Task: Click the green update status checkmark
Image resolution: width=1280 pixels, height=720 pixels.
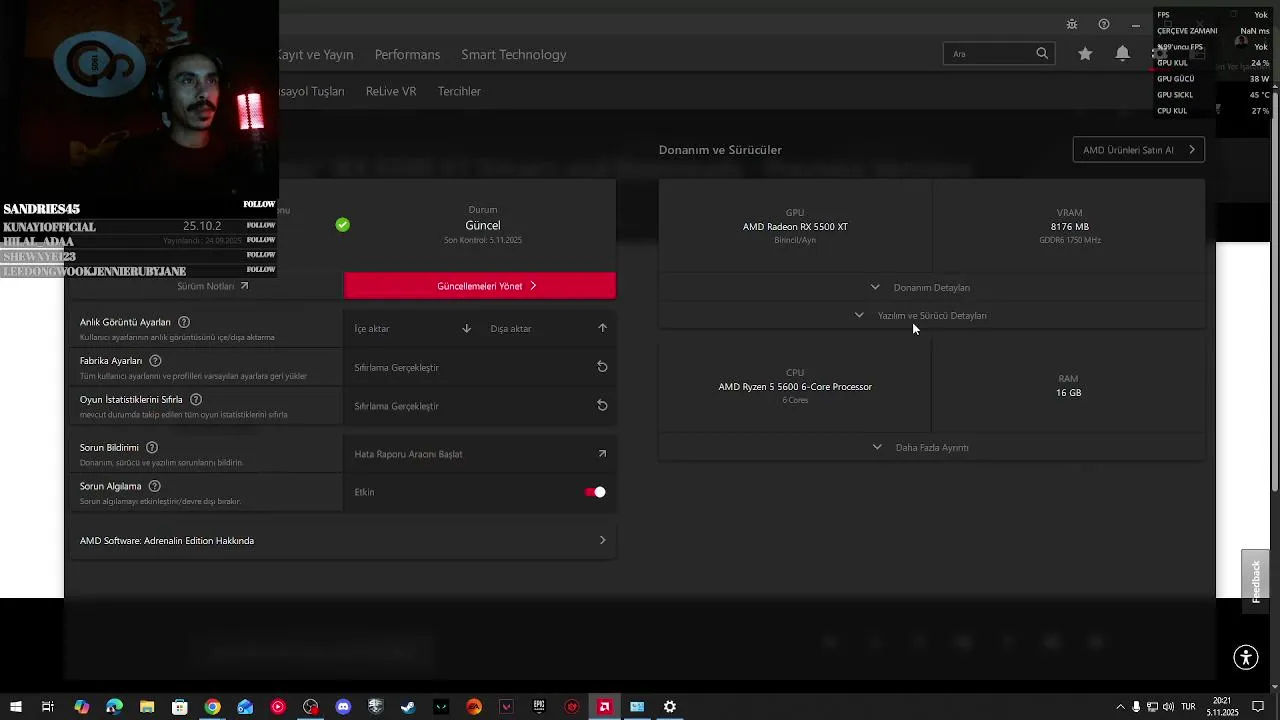Action: point(343,225)
